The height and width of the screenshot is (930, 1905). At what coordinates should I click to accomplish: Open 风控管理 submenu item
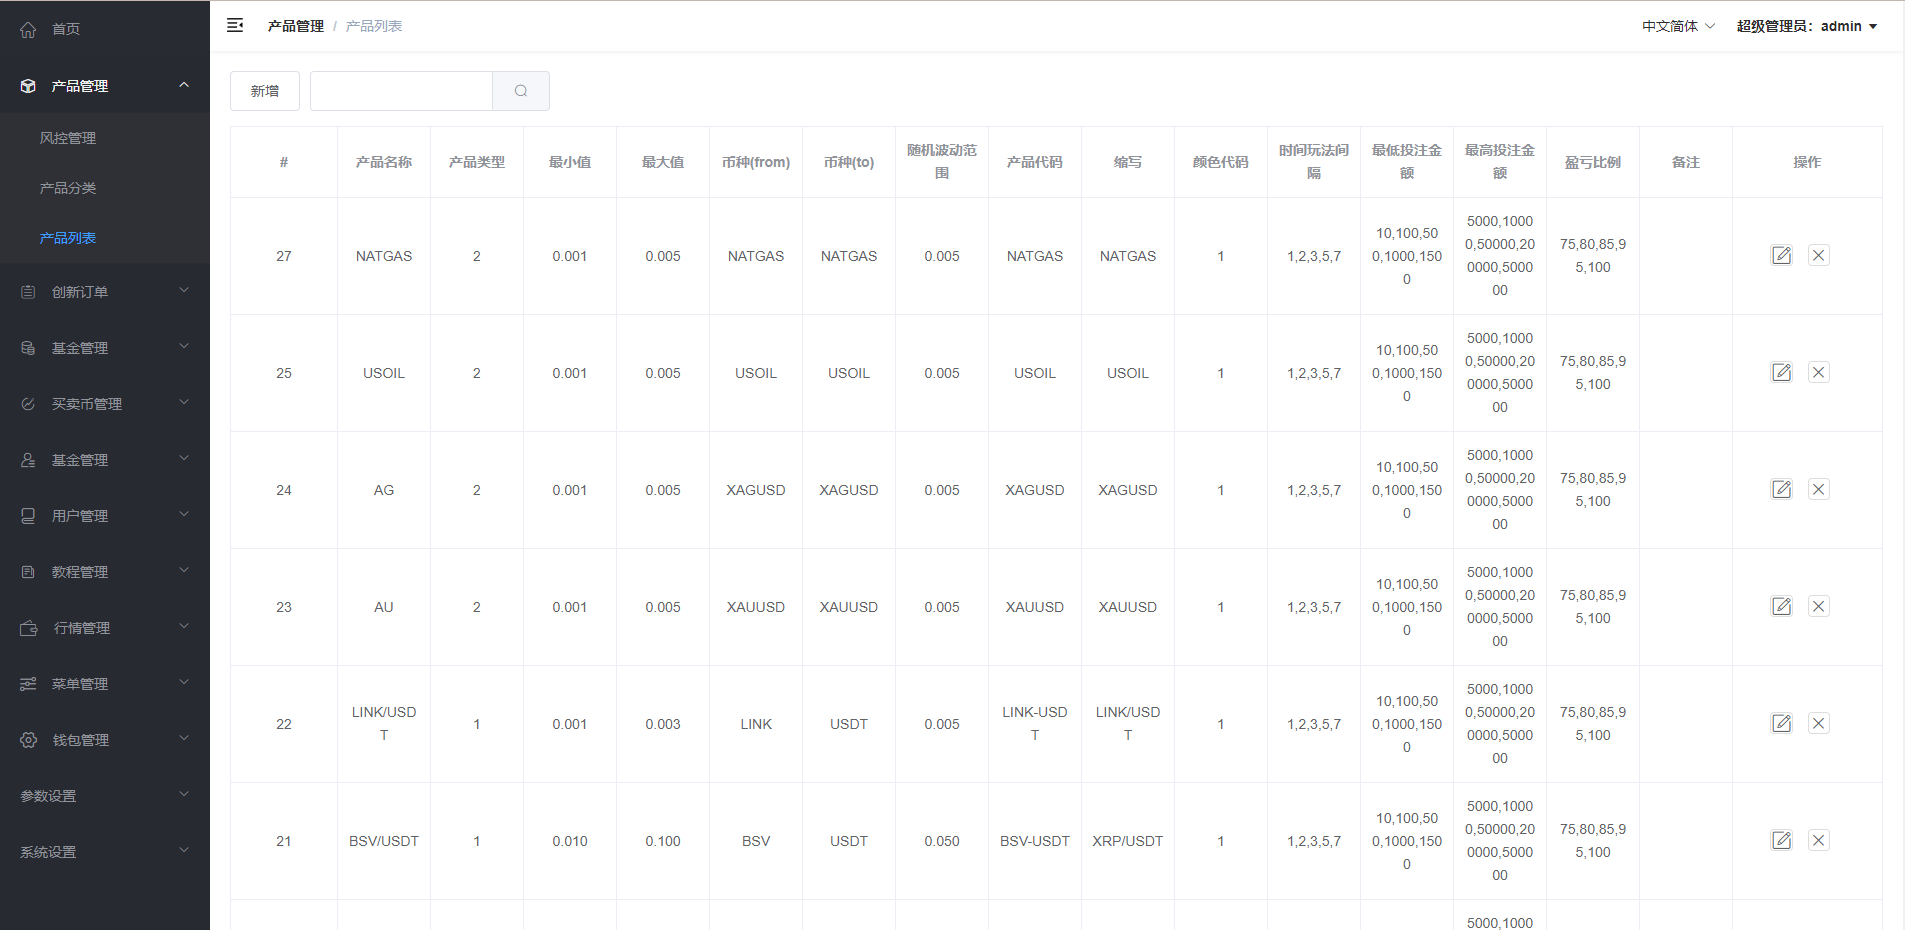click(x=68, y=138)
